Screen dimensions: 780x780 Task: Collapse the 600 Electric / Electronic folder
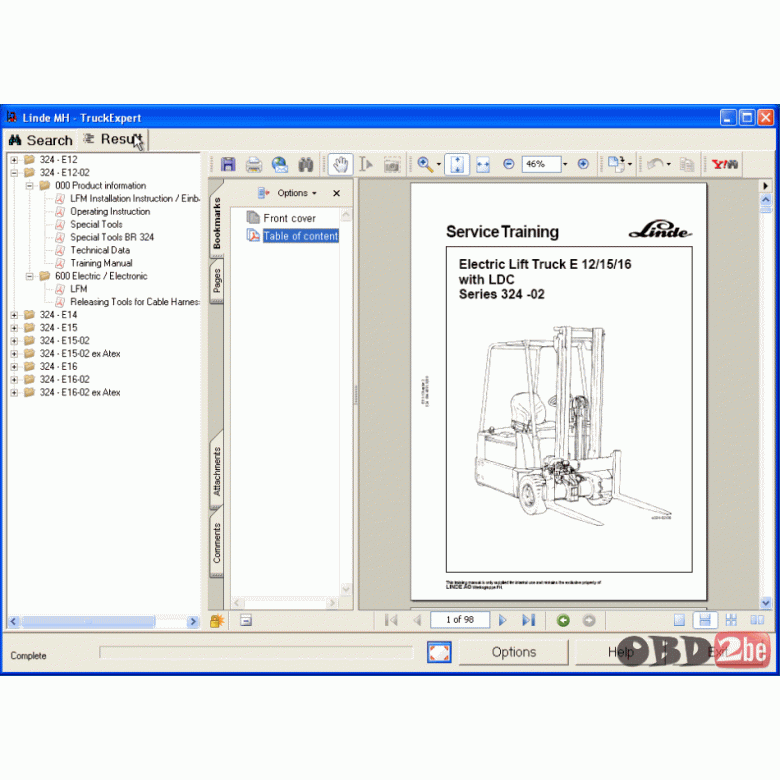tap(29, 276)
